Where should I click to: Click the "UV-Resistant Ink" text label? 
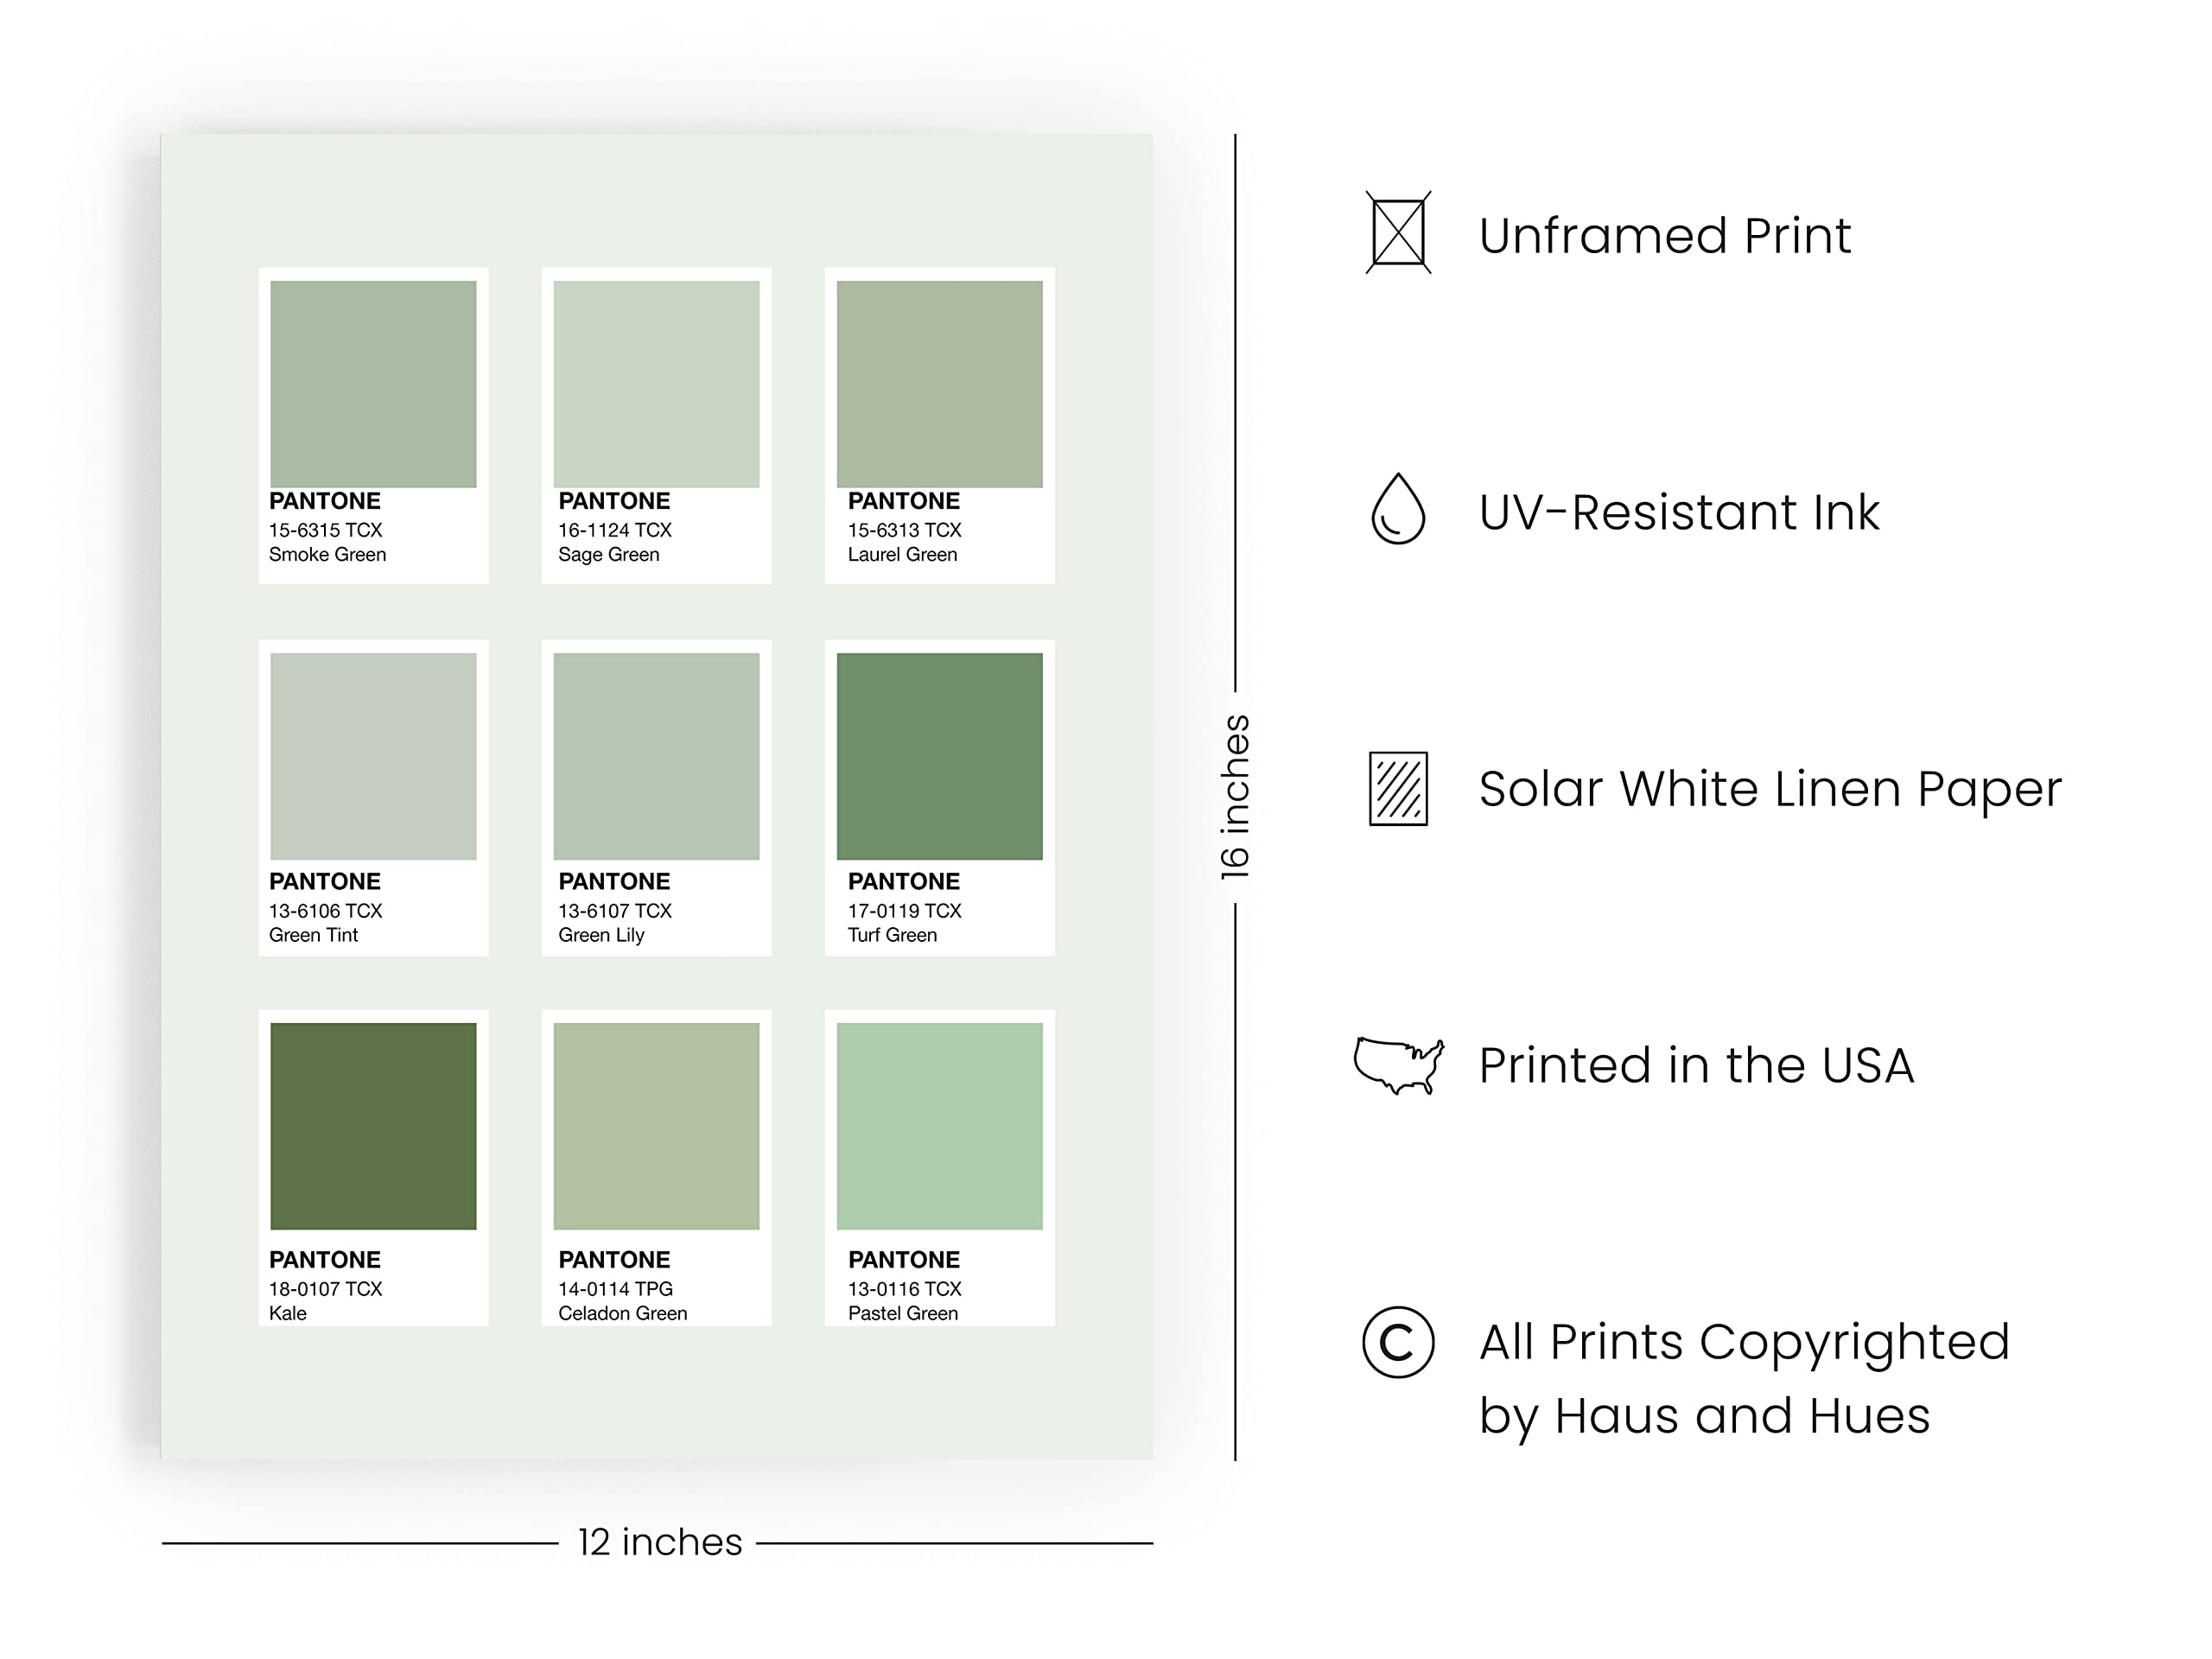click(x=1679, y=512)
